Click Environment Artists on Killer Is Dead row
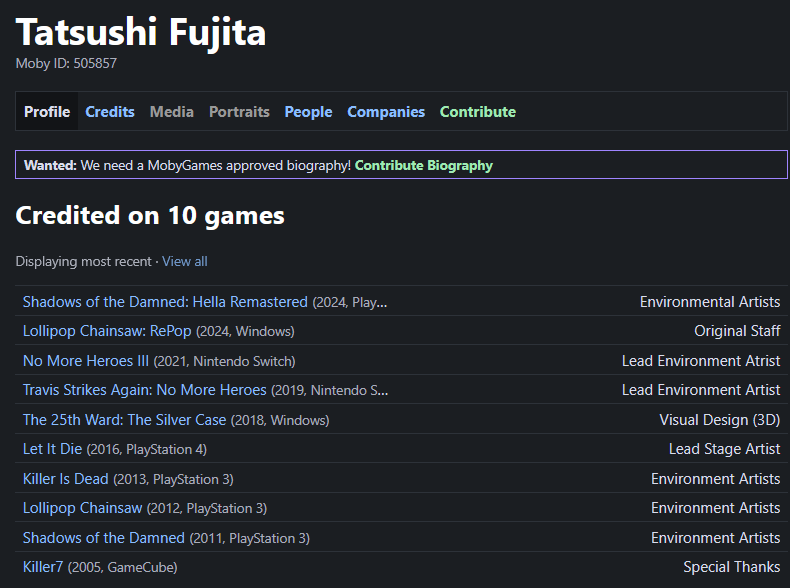The image size is (790, 588). coord(715,478)
